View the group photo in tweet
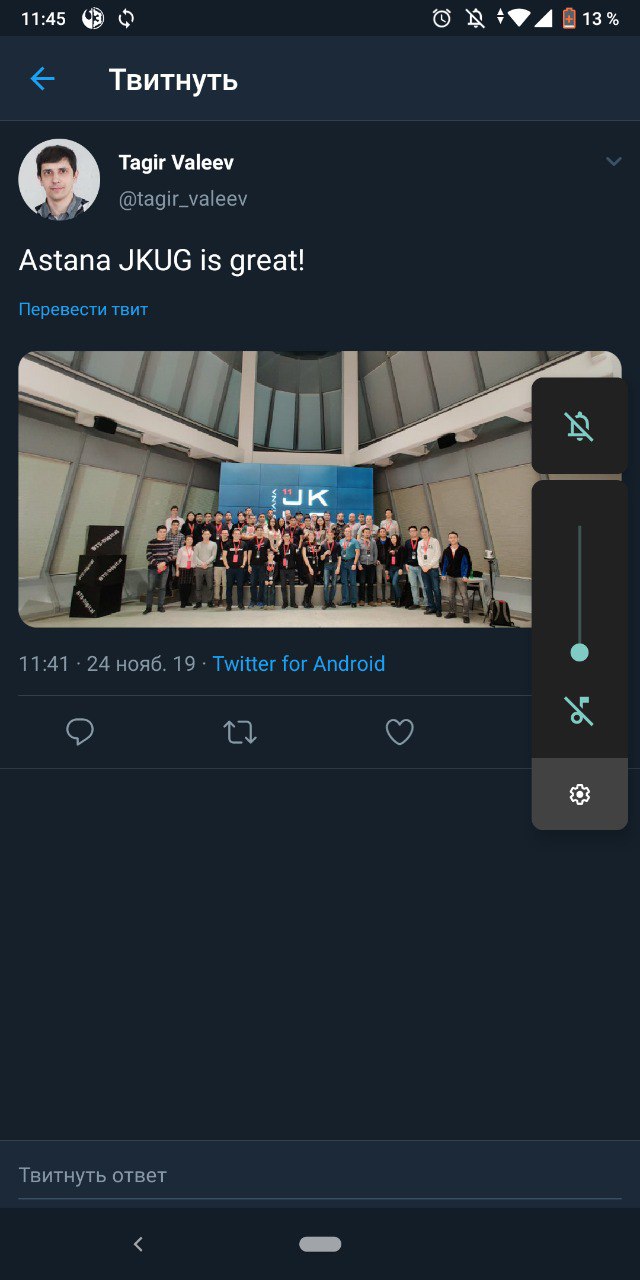 click(320, 489)
